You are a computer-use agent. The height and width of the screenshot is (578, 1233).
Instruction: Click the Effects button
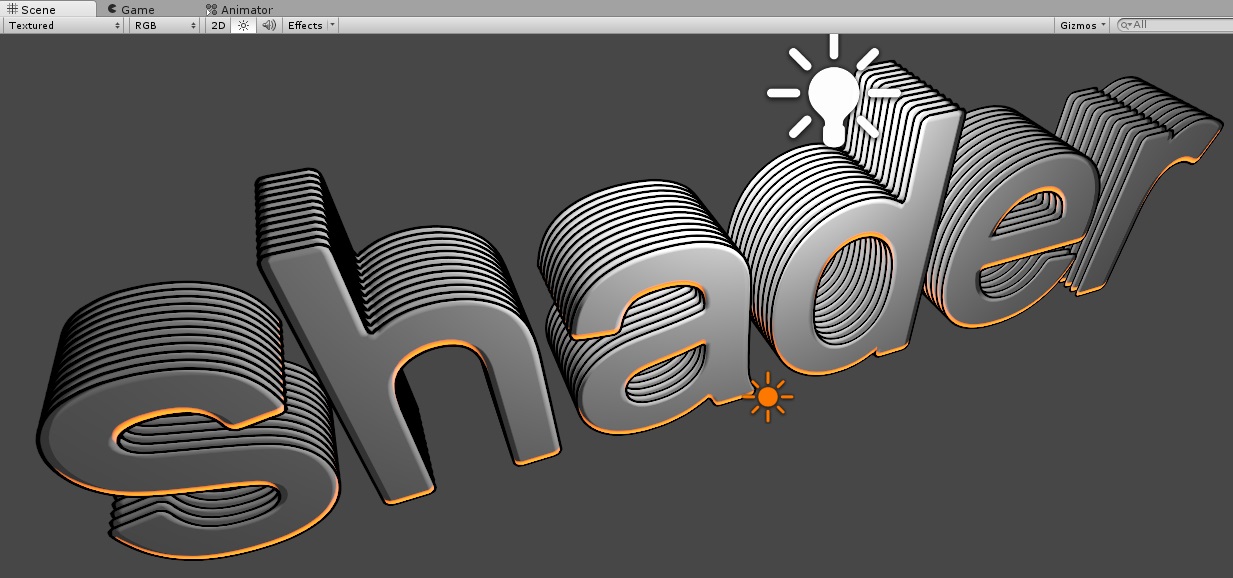[x=305, y=25]
